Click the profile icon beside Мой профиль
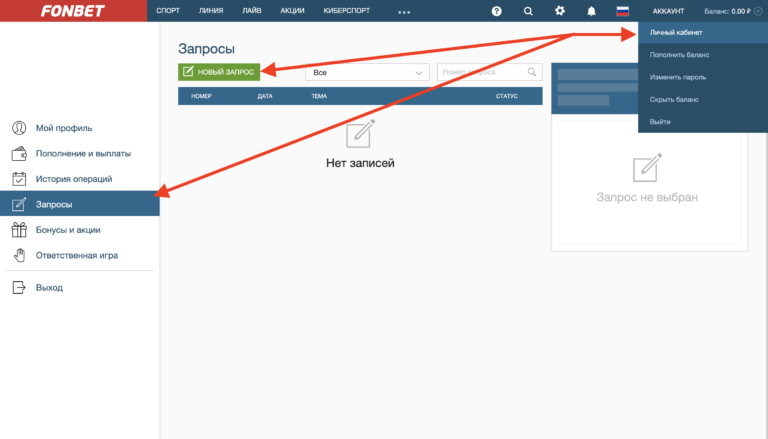 click(19, 128)
